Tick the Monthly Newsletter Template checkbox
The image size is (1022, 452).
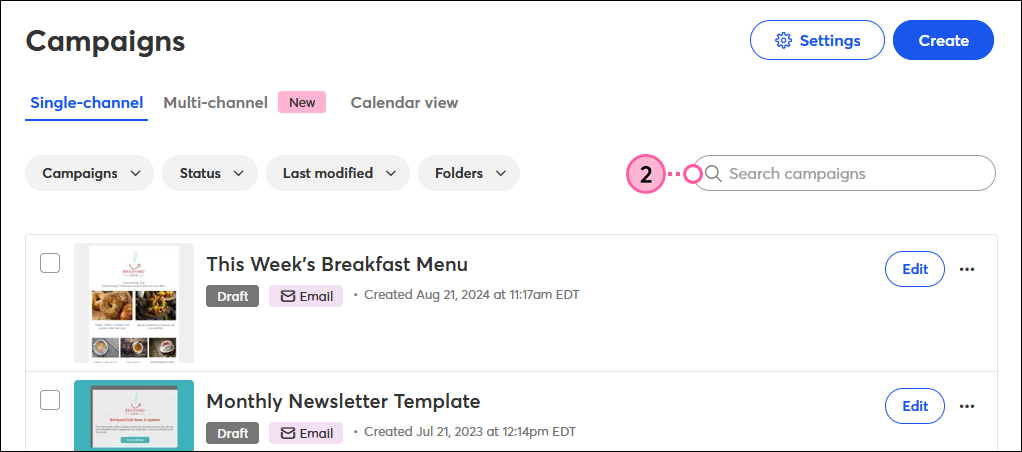(x=50, y=400)
